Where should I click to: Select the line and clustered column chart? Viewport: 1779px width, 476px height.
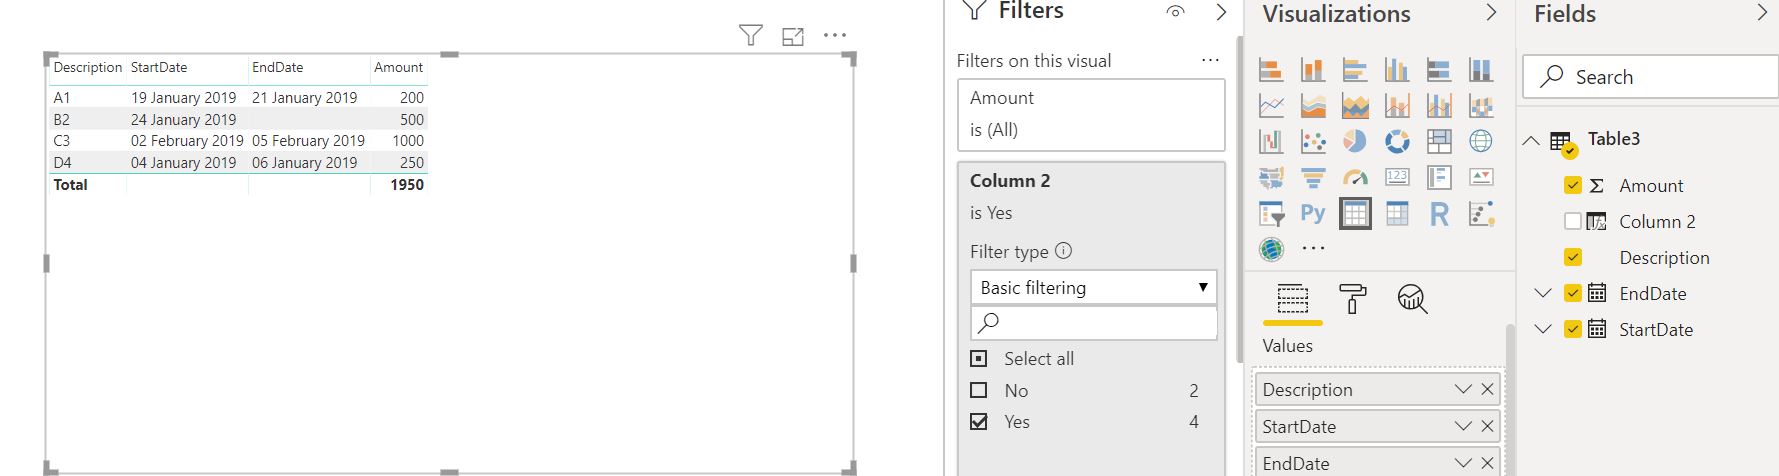[1439, 105]
